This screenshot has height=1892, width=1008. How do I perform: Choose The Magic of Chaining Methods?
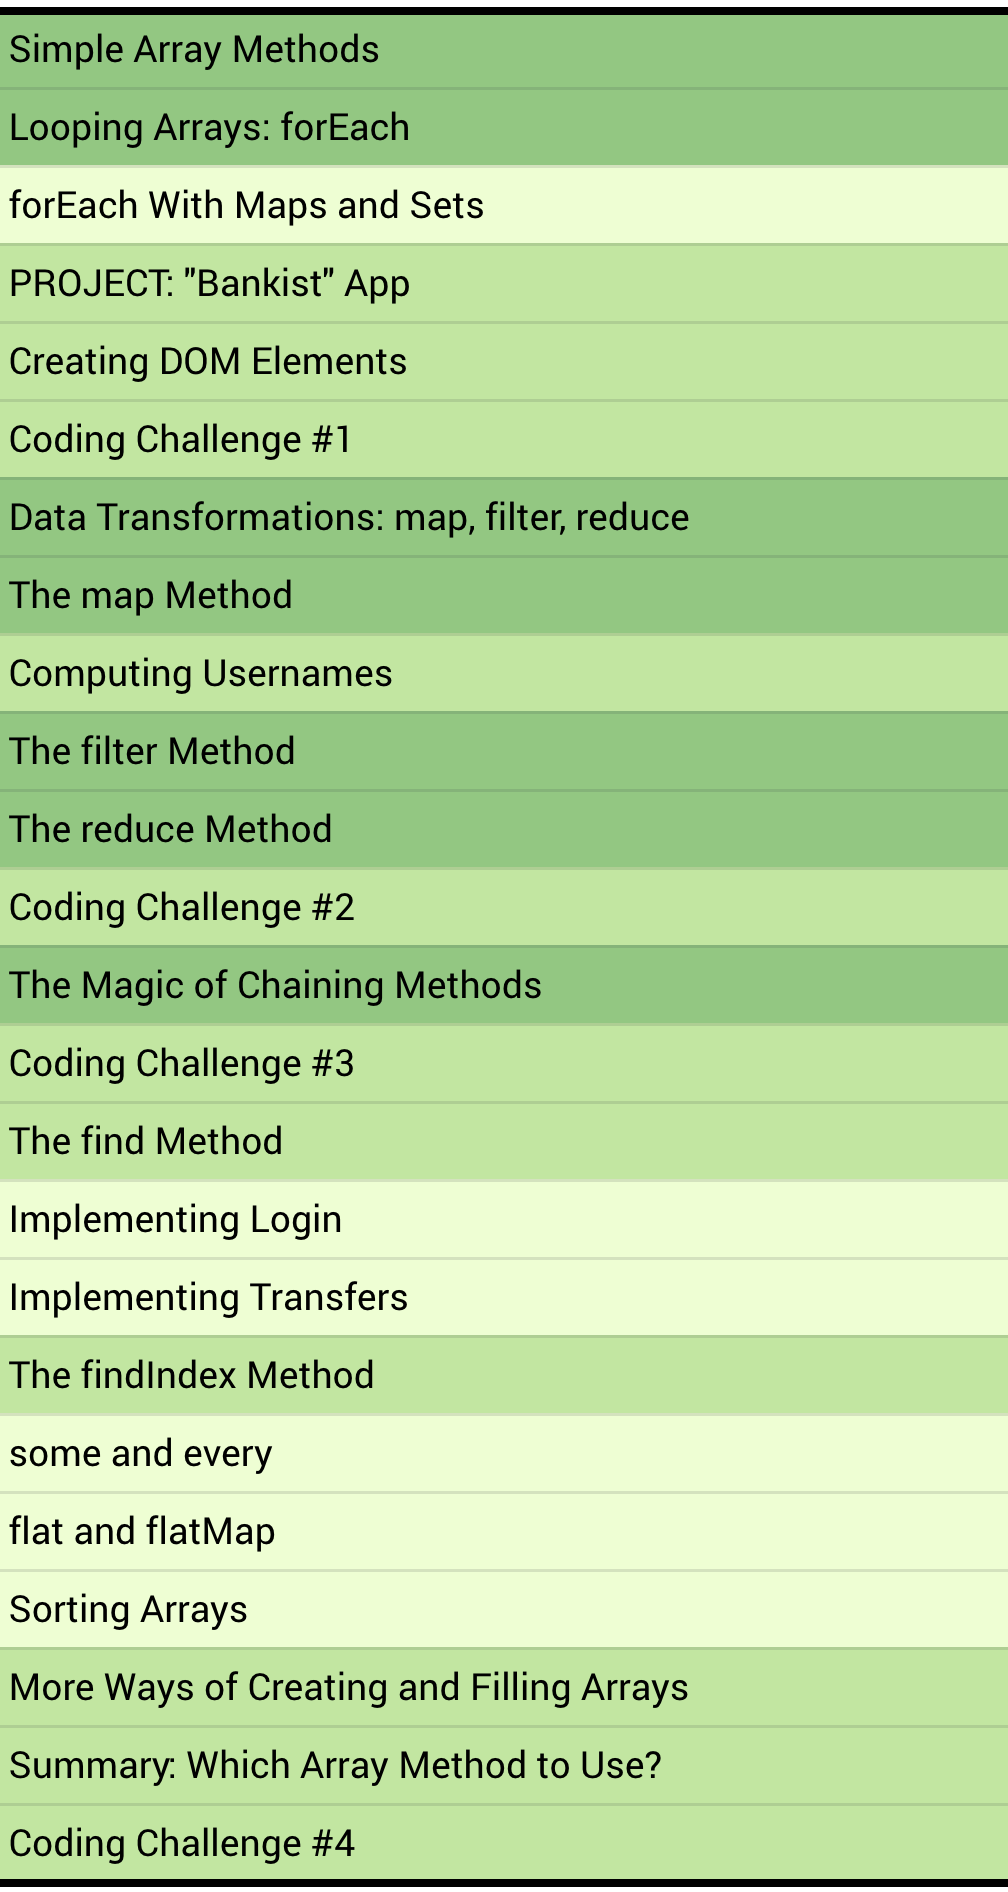click(x=275, y=986)
